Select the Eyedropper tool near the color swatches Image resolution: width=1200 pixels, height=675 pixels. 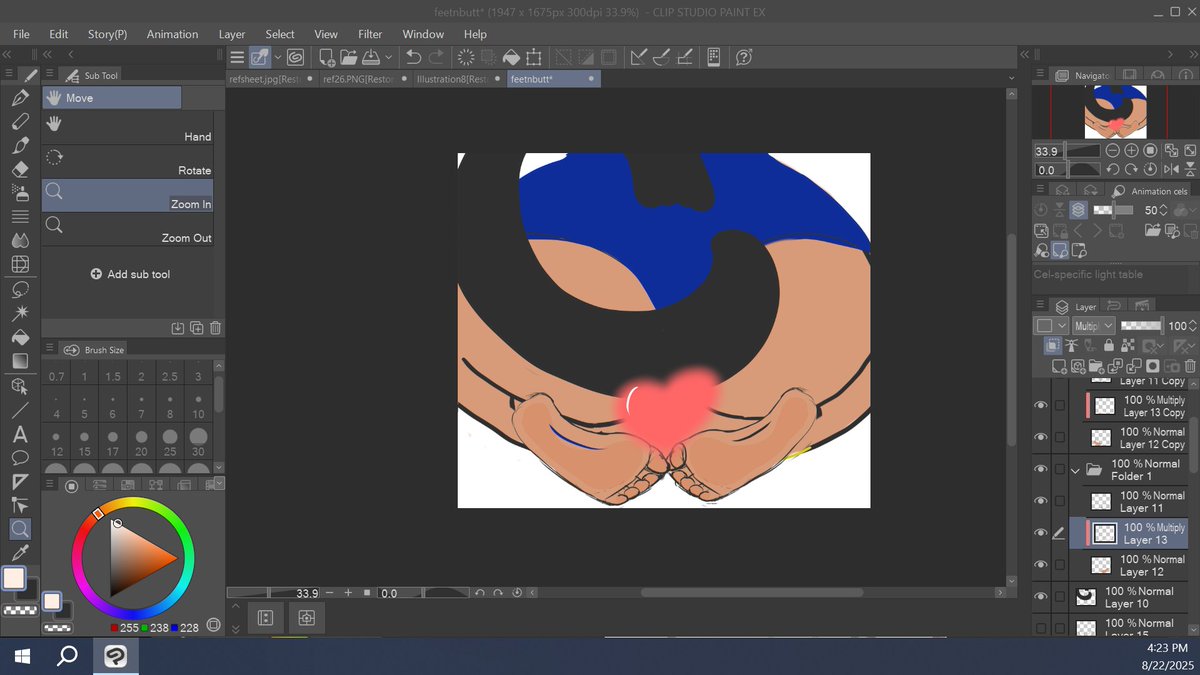click(20, 554)
